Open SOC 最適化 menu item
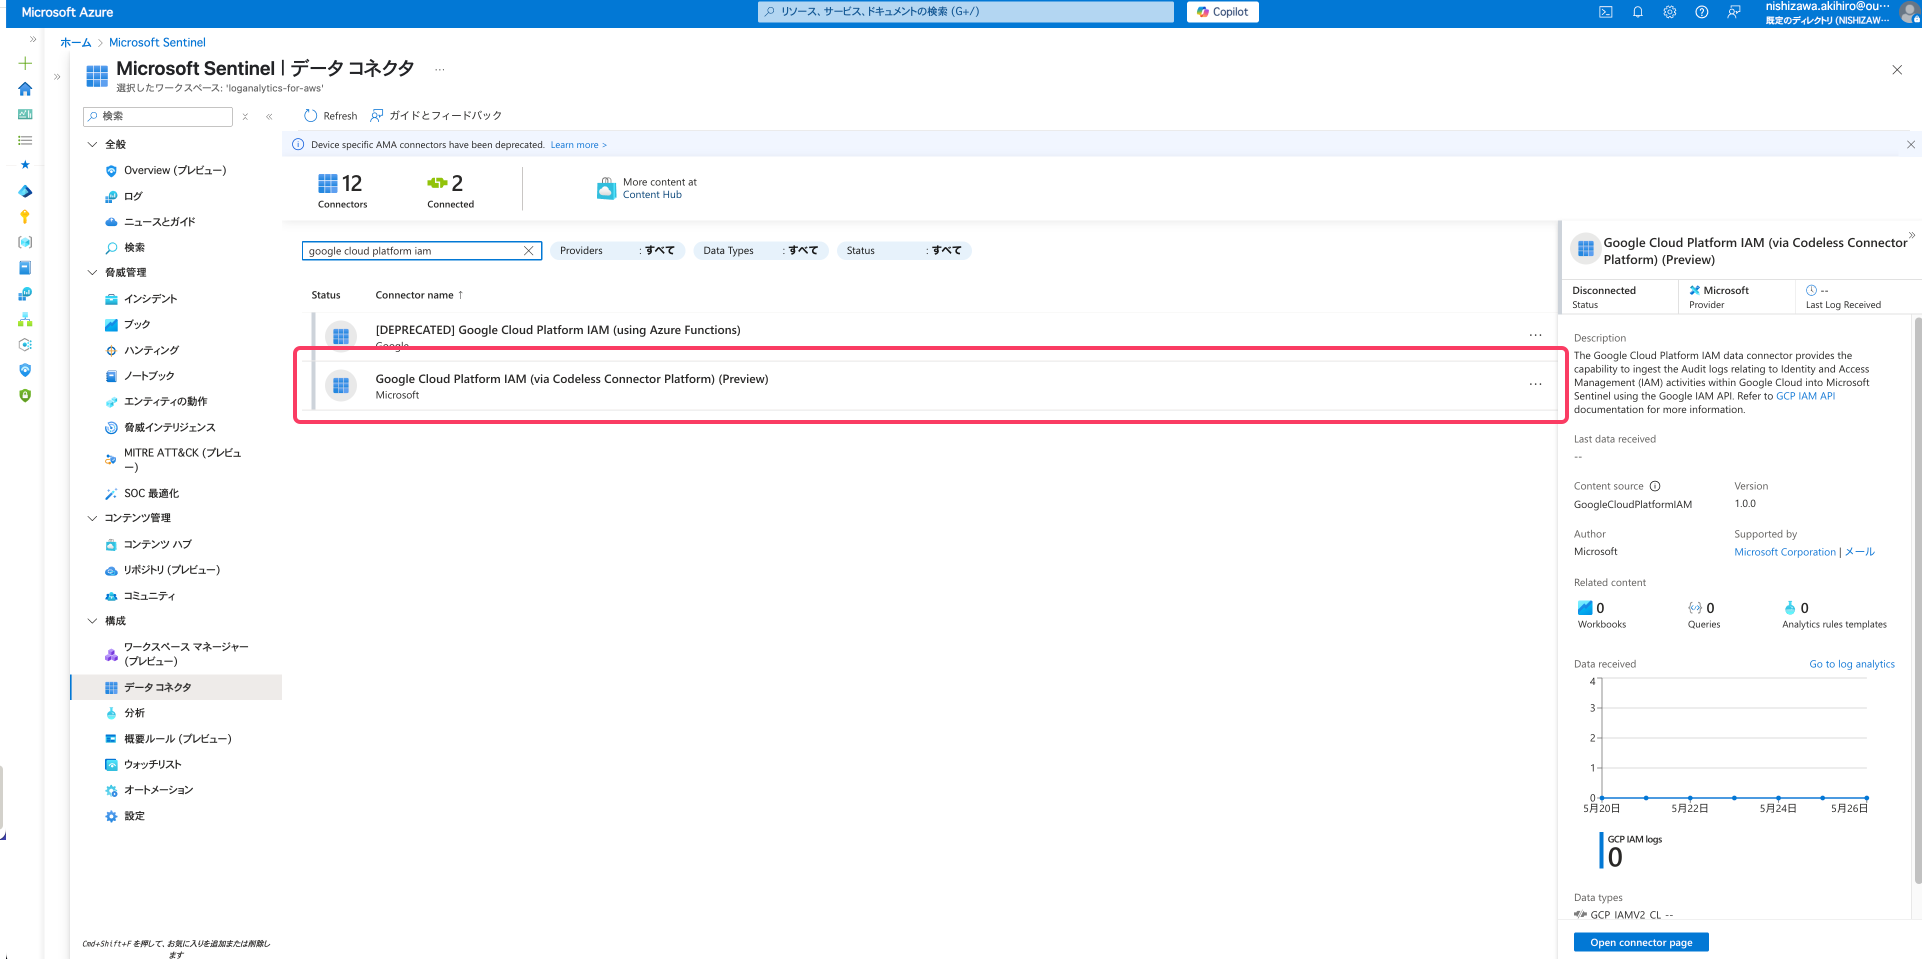The image size is (1922, 959). click(151, 494)
